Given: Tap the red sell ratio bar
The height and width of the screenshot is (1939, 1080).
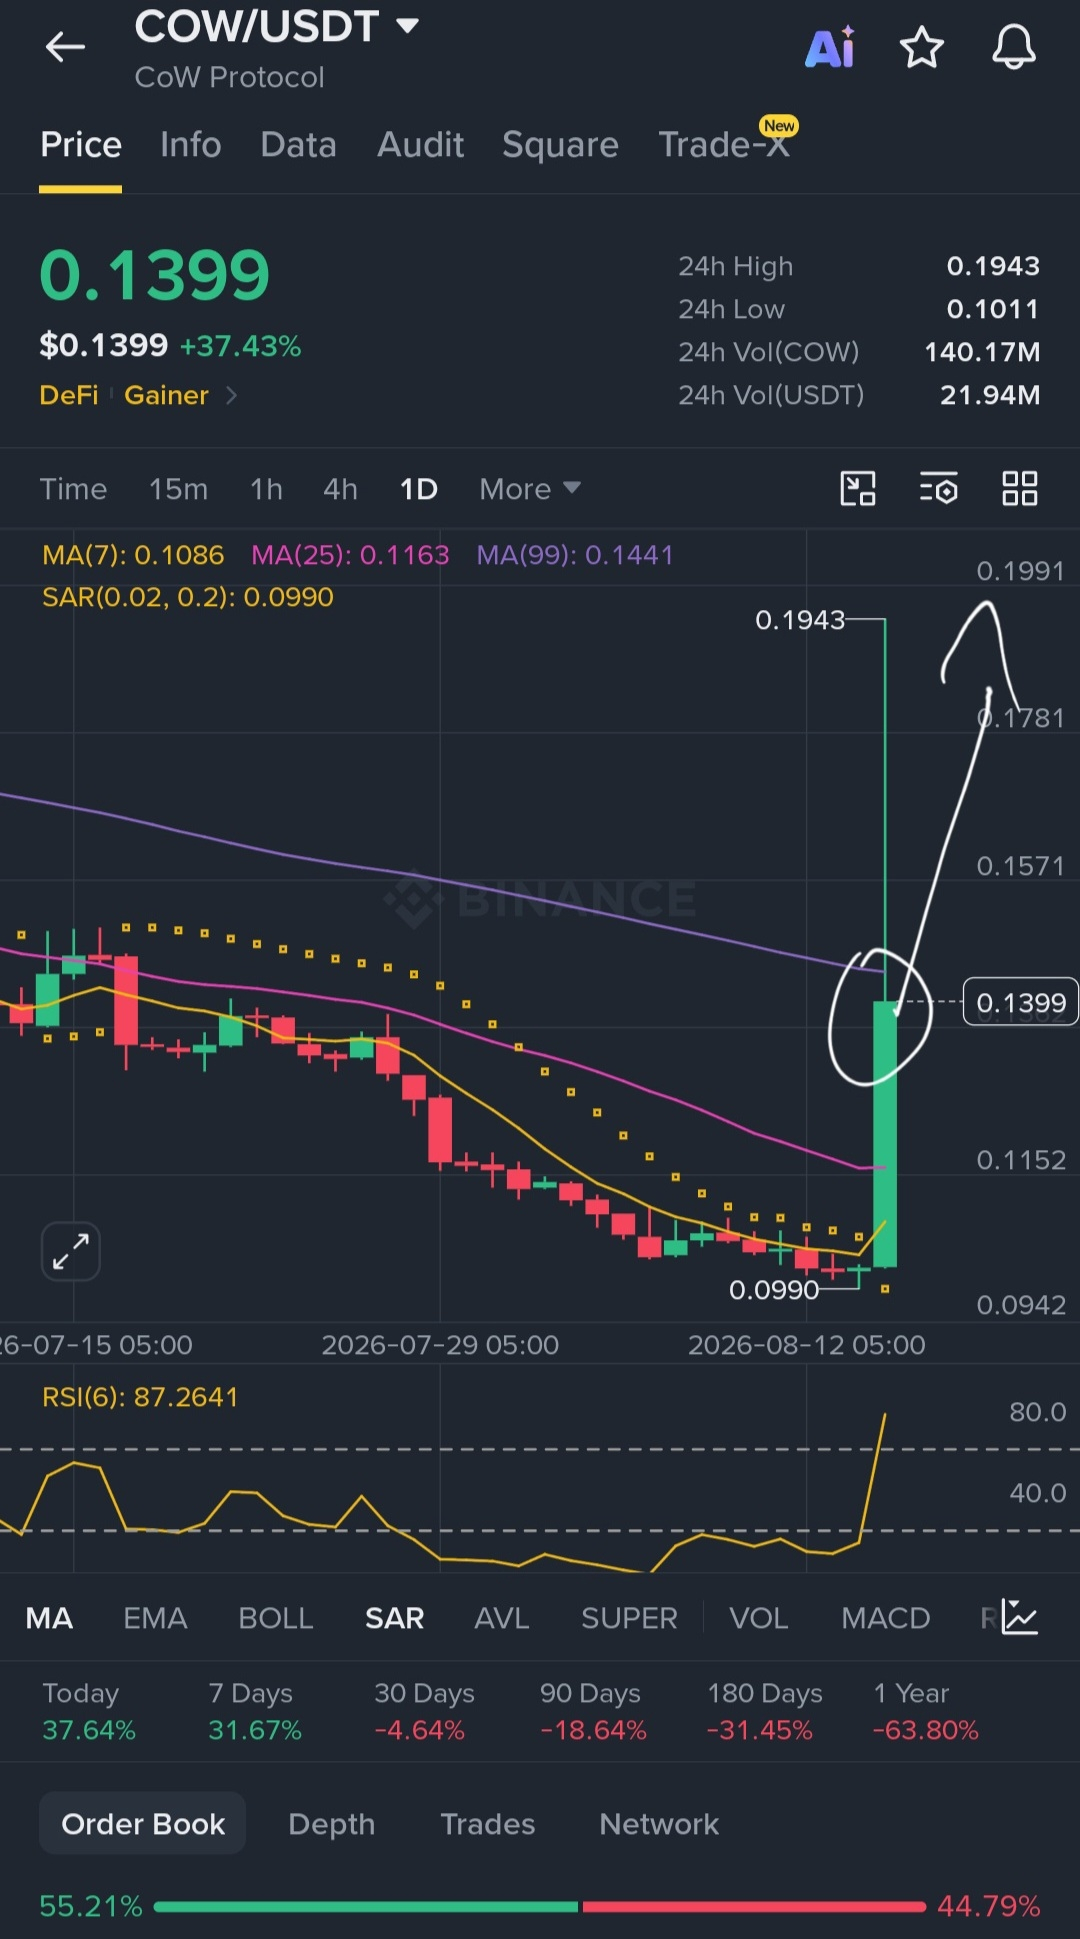Looking at the screenshot, I should (x=754, y=1907).
